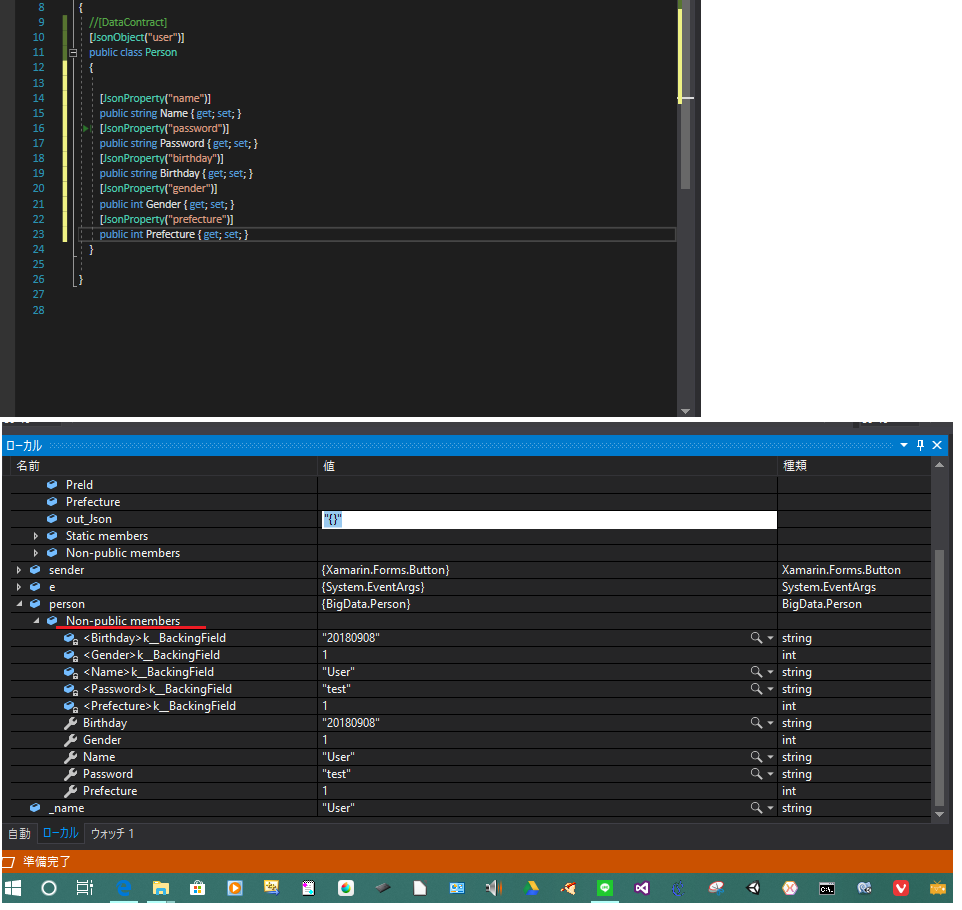Expand the sender variable node
Screen dimensions: 962x910
coord(17,569)
